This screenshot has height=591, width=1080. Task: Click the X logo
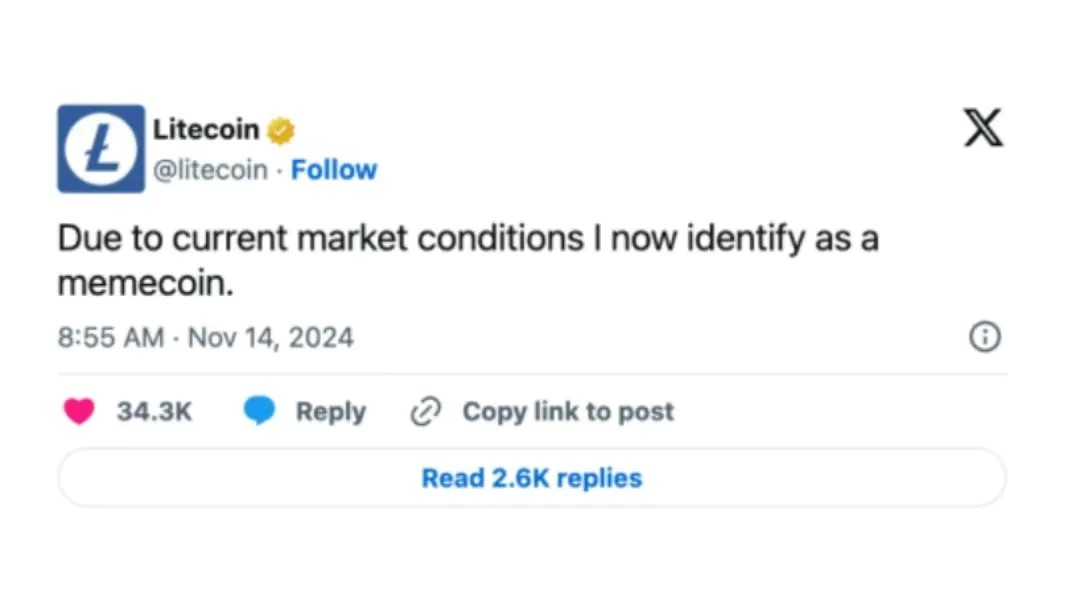983,129
